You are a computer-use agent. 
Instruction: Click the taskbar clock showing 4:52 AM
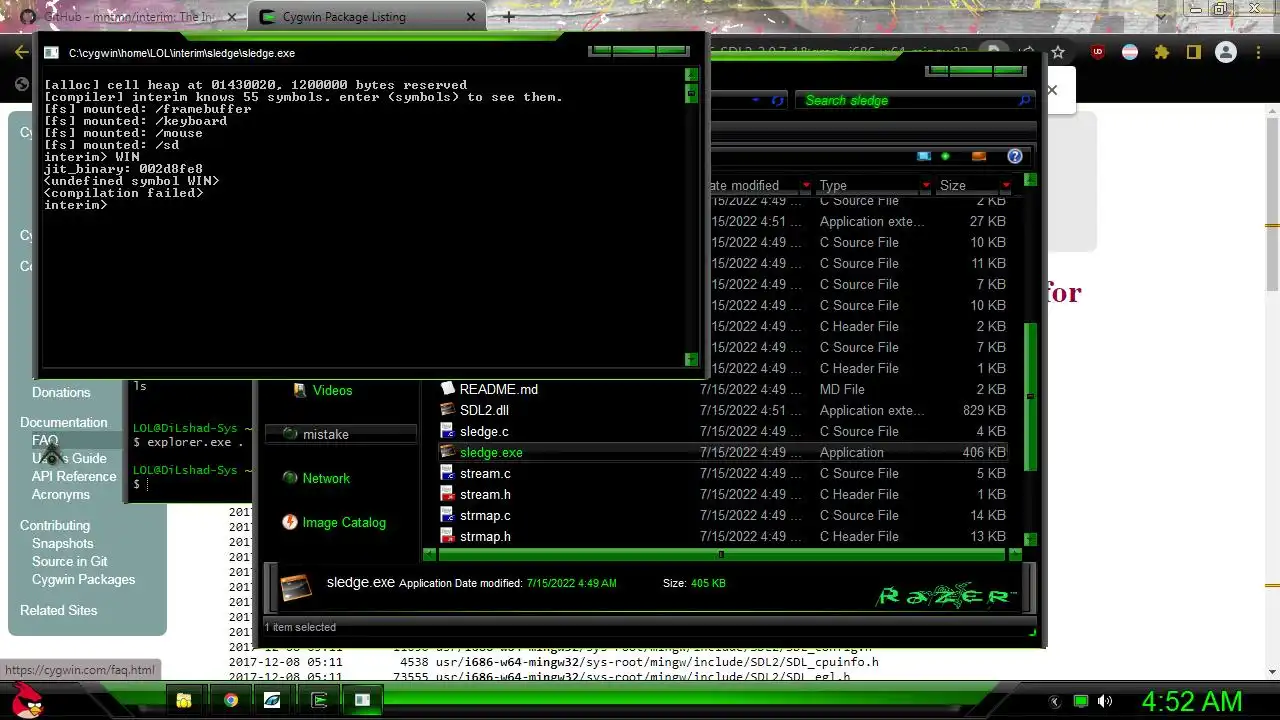pyautogui.click(x=1191, y=701)
